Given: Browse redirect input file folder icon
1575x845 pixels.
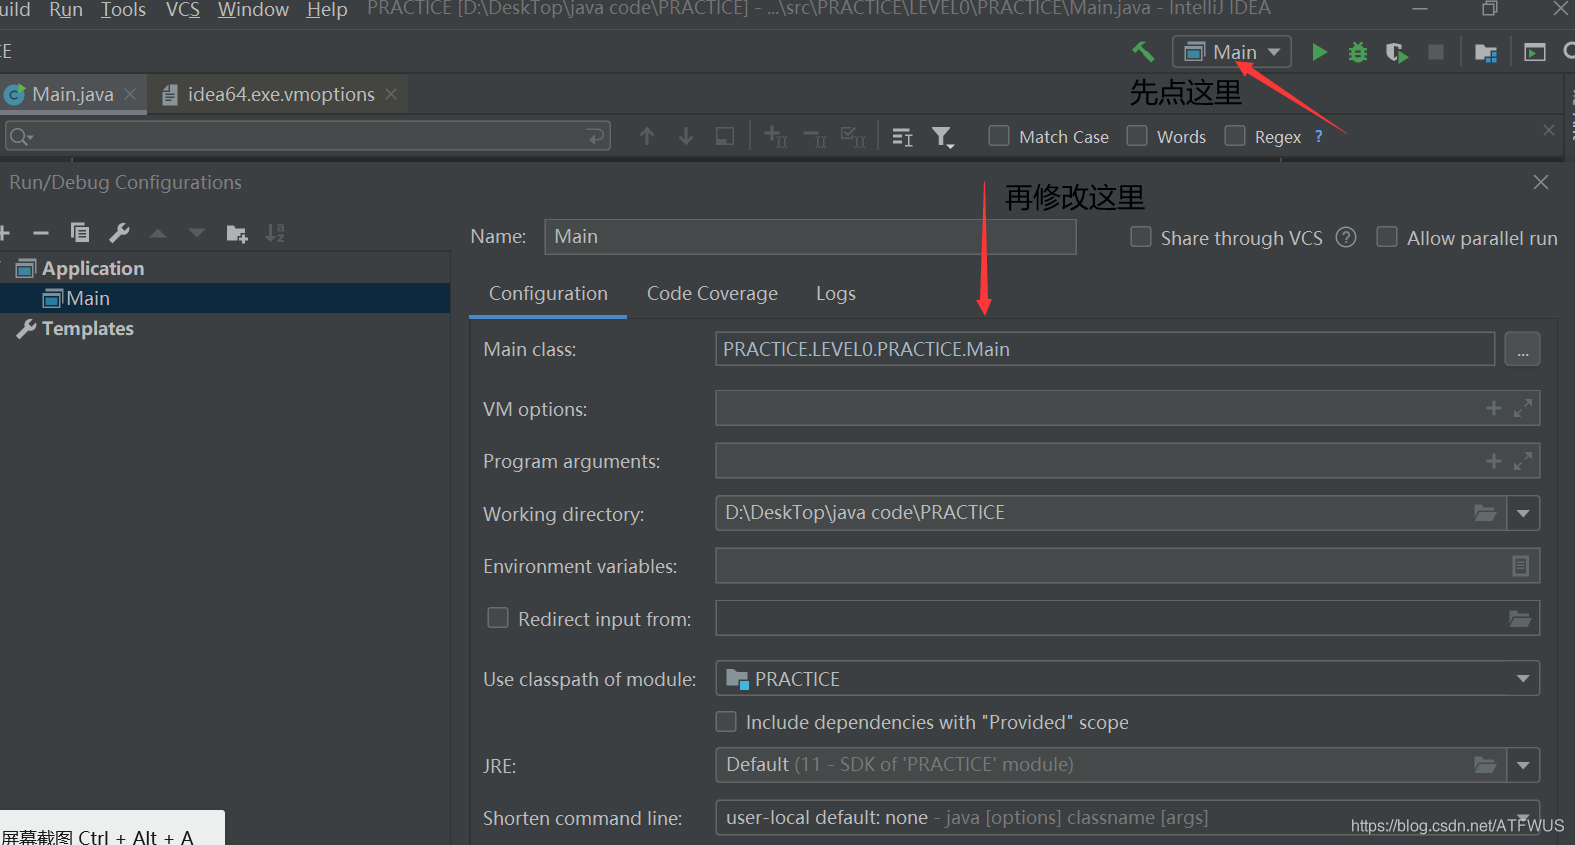Looking at the screenshot, I should [x=1520, y=619].
